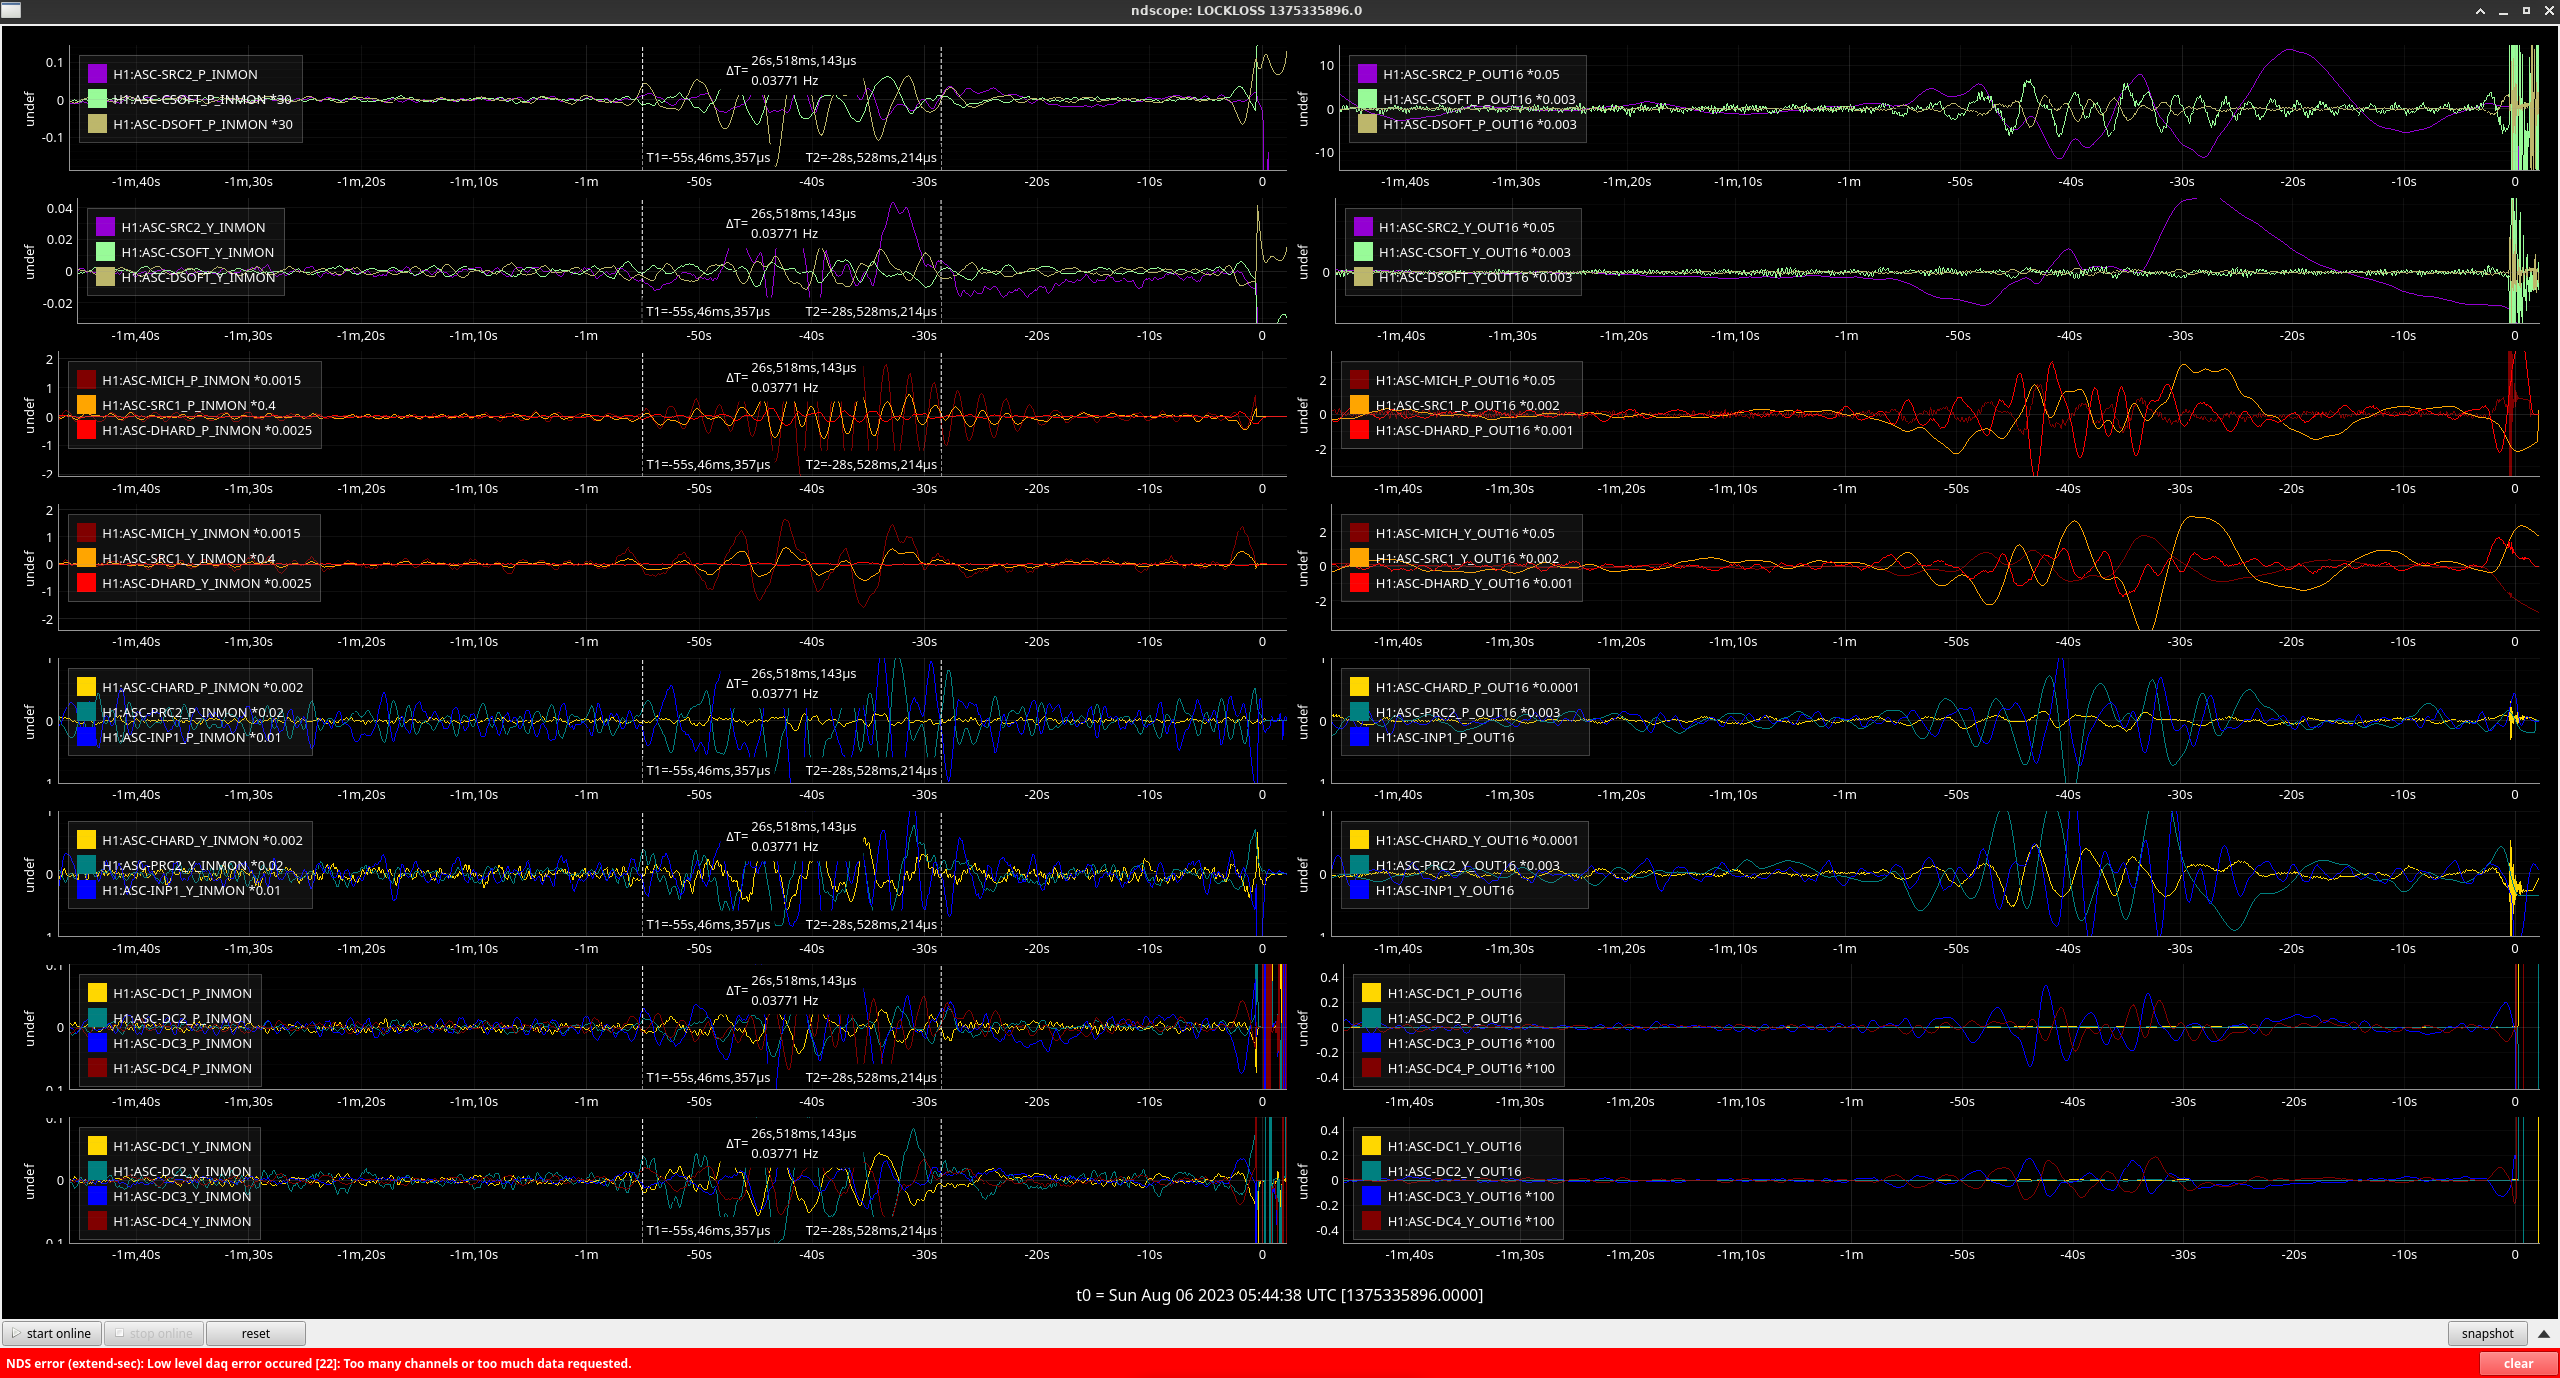Clear the NDS error message
The image size is (2560, 1378).
[2517, 1363]
